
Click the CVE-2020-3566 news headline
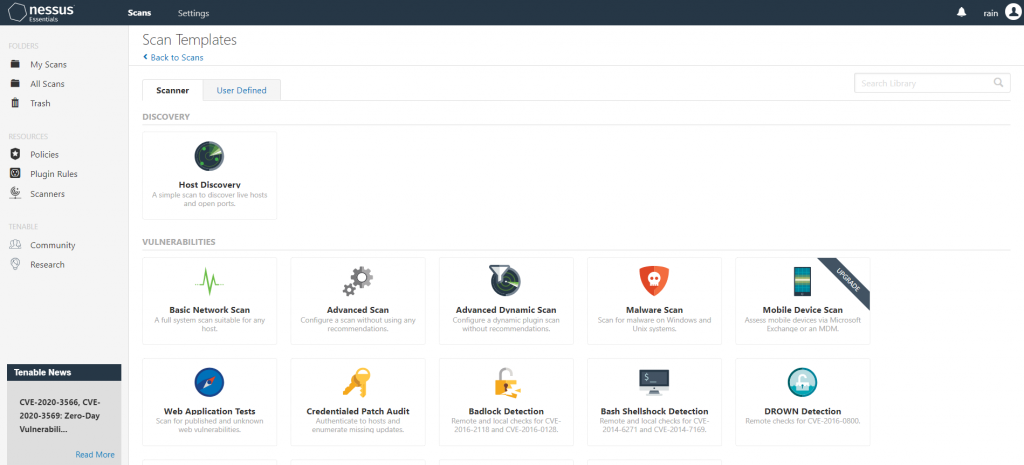pyautogui.click(x=59, y=415)
